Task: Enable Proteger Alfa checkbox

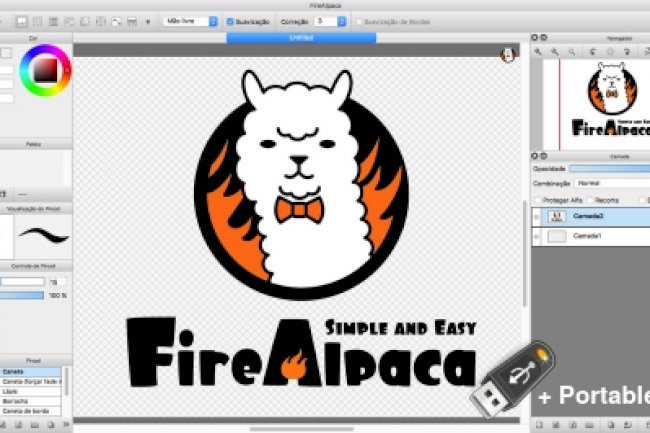Action: pos(536,199)
